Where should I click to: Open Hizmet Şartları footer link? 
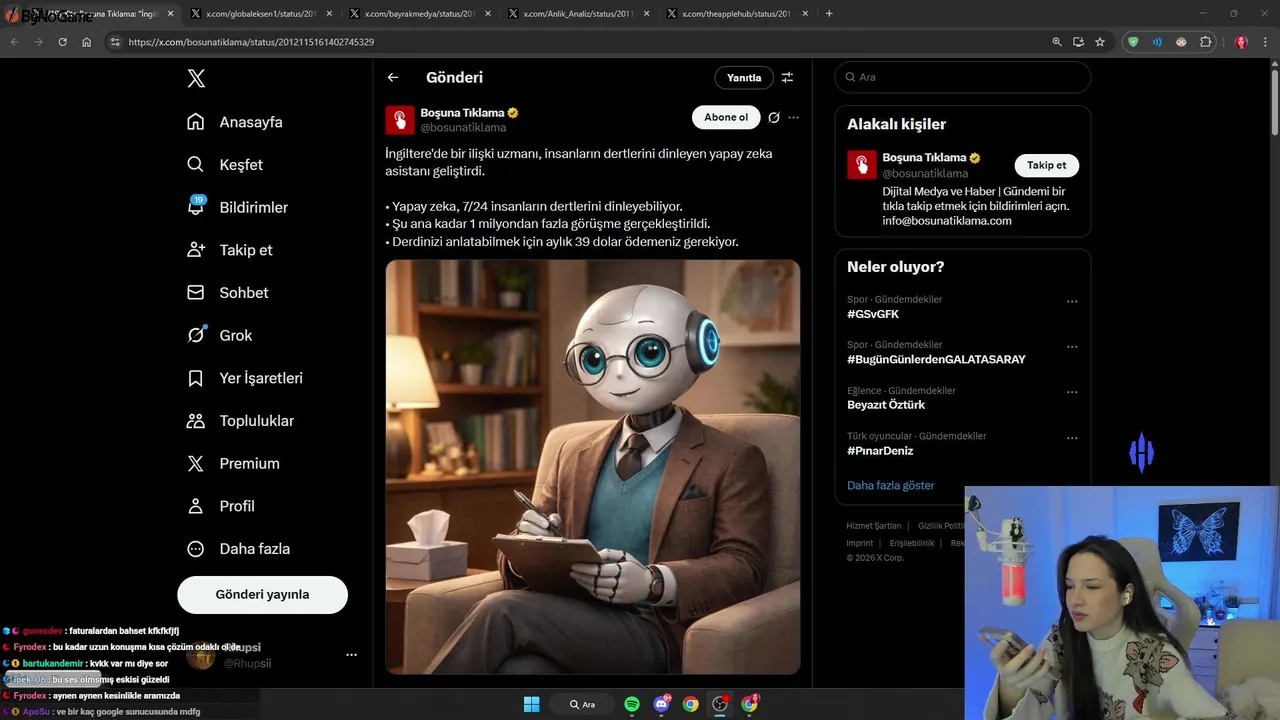click(874, 526)
